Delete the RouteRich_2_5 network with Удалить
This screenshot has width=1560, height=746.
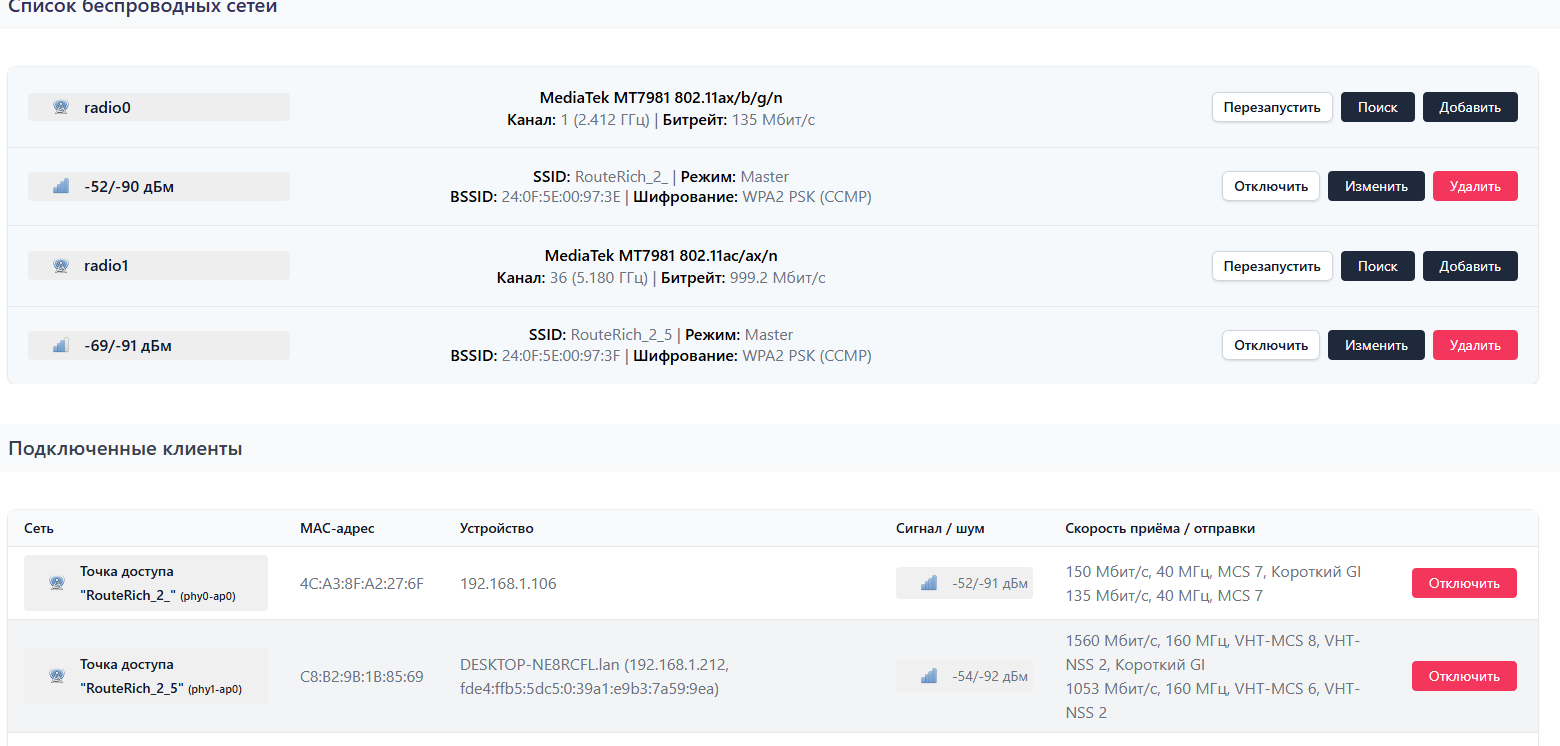click(x=1475, y=345)
